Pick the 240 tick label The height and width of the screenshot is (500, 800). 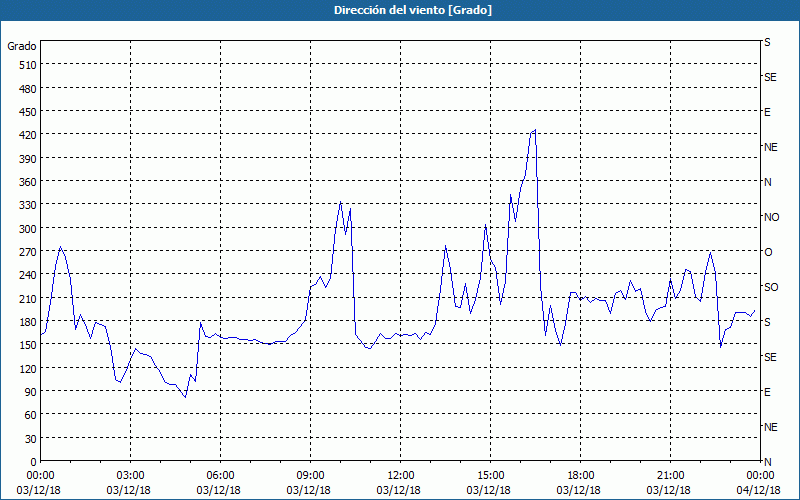(28, 276)
